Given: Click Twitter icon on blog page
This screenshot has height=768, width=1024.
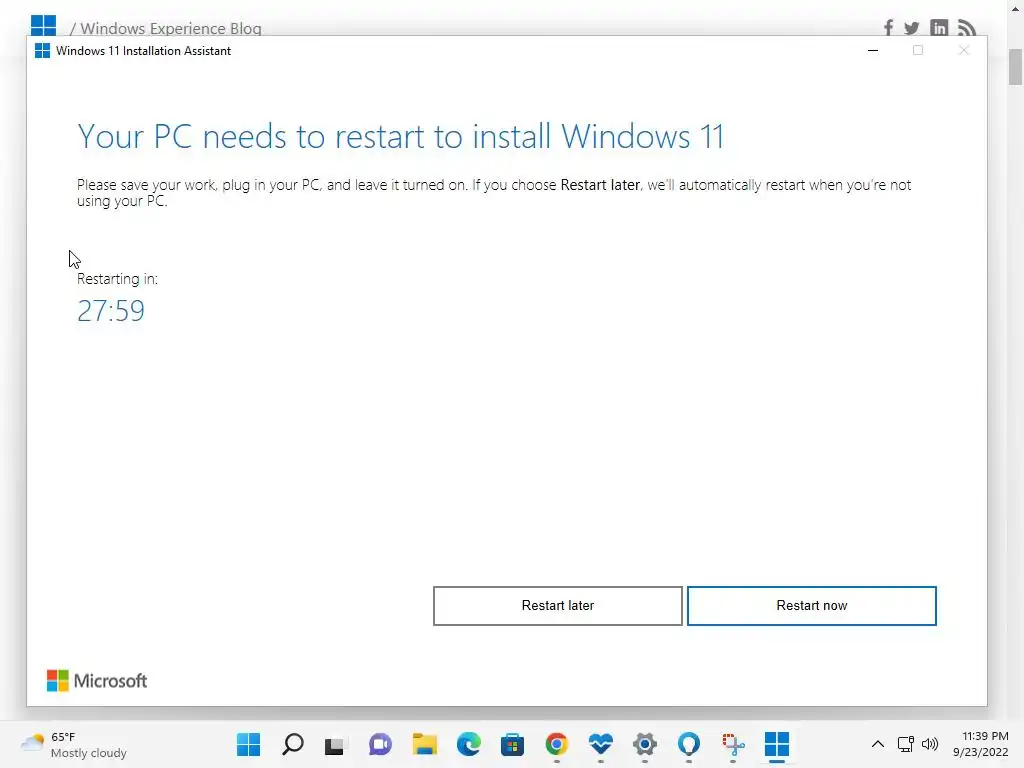Looking at the screenshot, I should [912, 28].
